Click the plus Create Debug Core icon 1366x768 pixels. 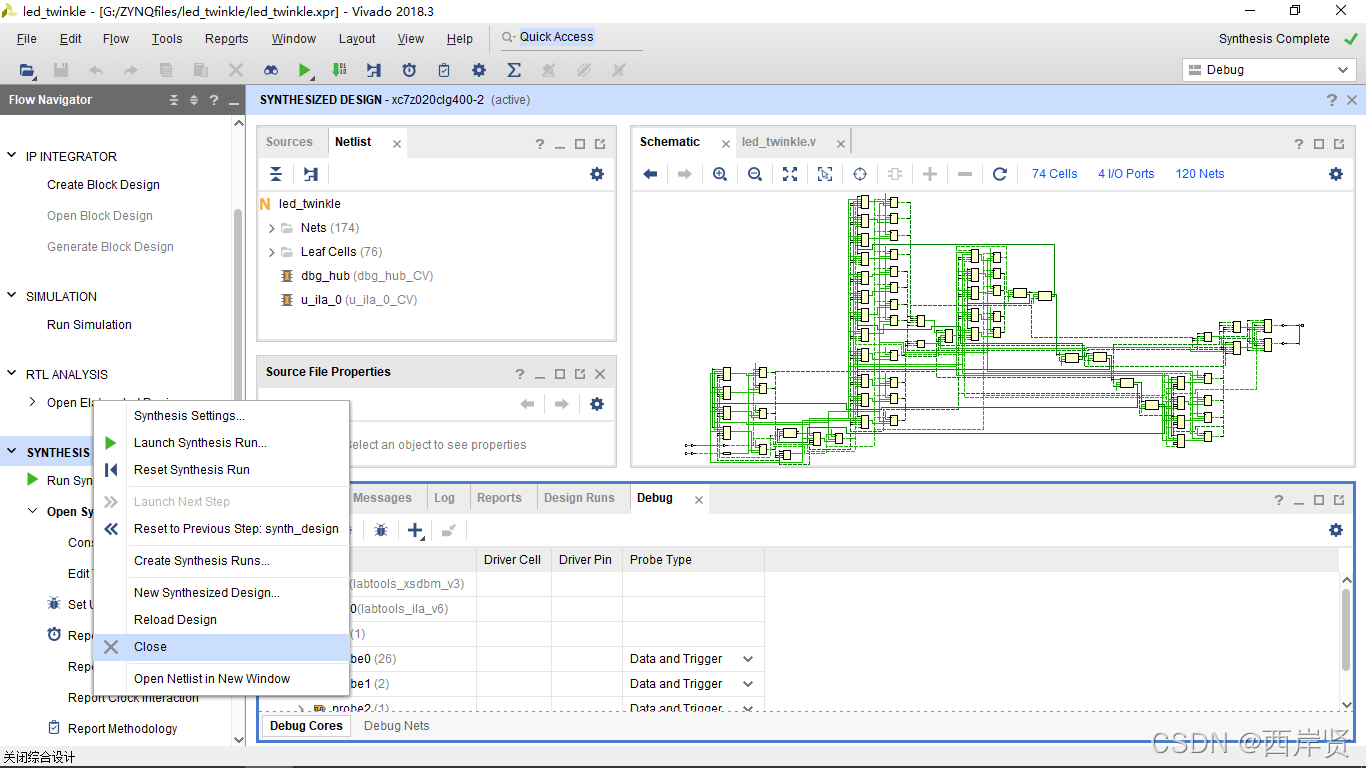click(416, 530)
